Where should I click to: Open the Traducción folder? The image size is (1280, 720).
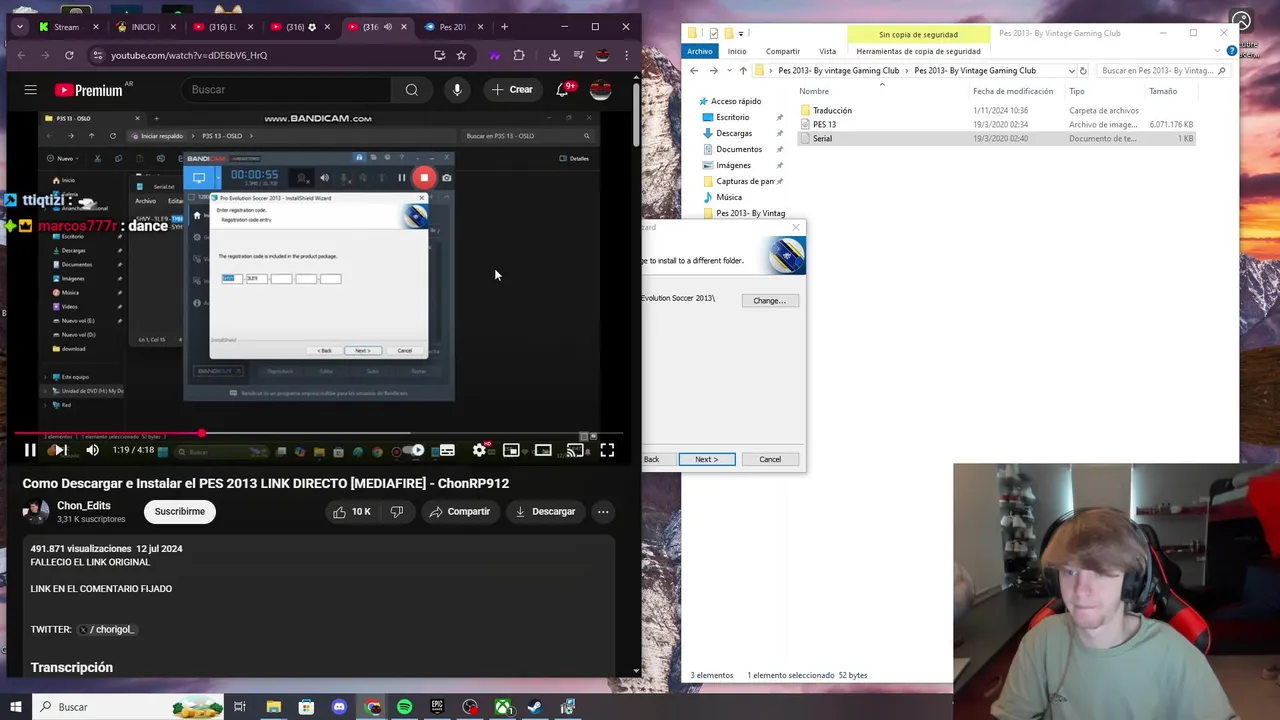(832, 111)
